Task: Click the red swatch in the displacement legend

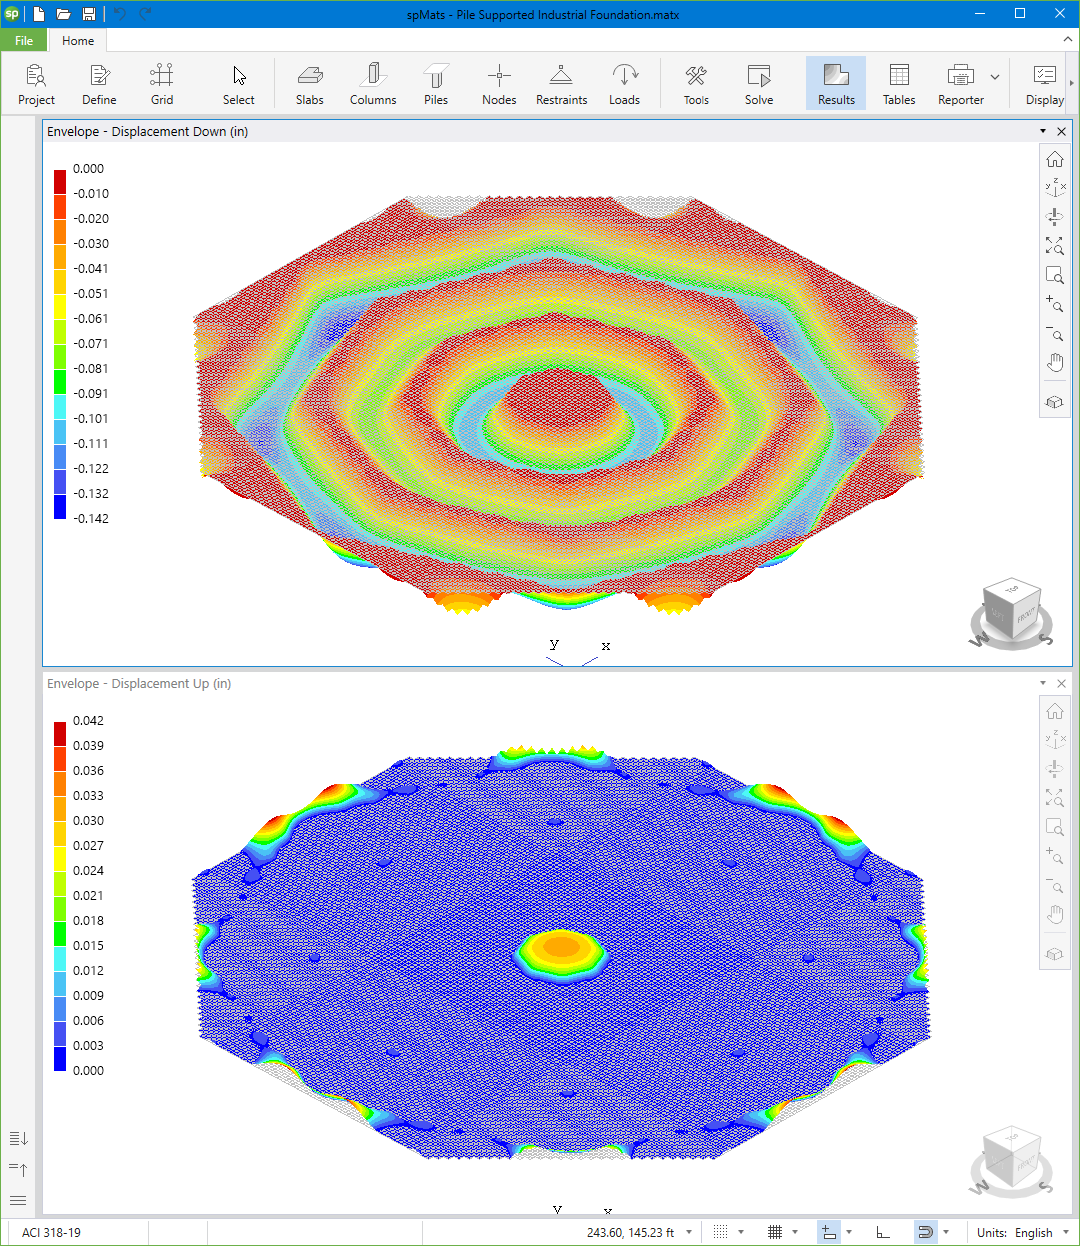Action: (59, 181)
